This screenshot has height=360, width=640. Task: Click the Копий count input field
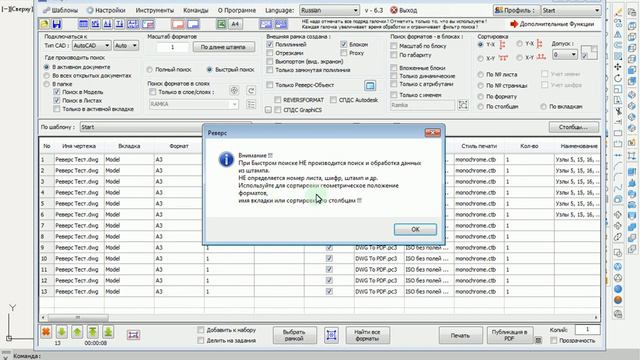(x=587, y=329)
